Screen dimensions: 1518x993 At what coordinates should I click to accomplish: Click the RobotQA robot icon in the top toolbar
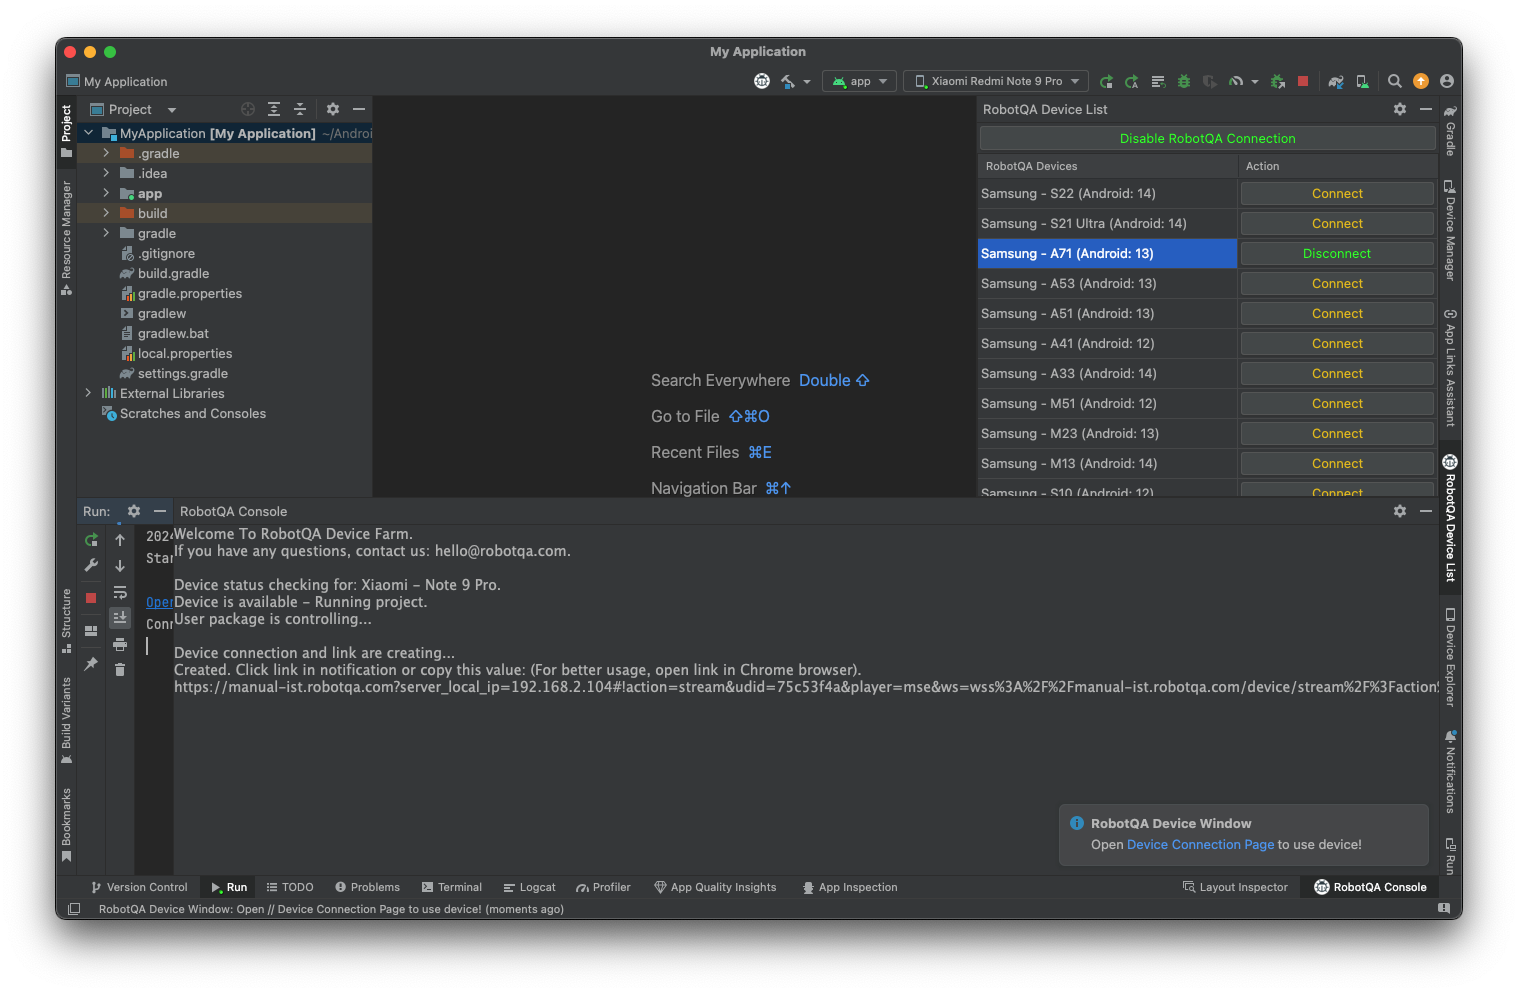pyautogui.click(x=762, y=82)
